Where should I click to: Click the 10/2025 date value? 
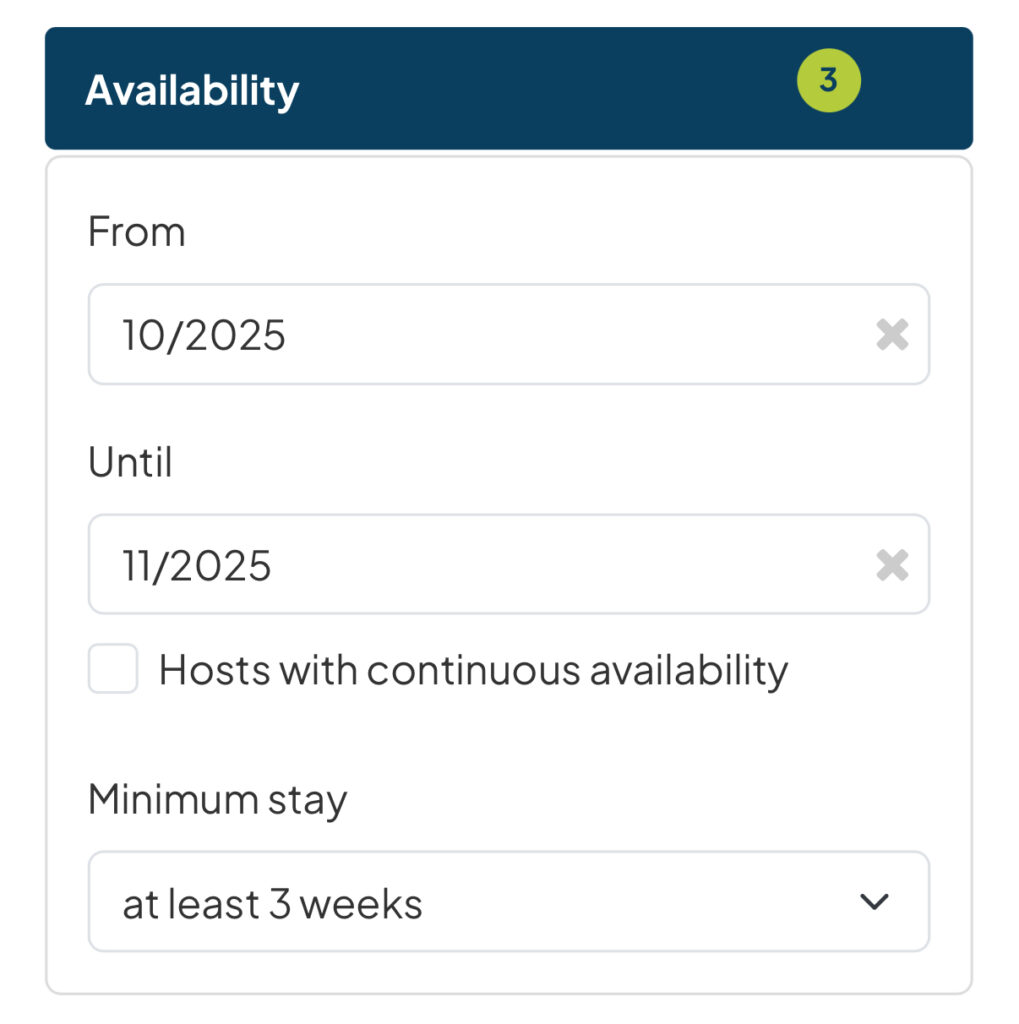click(204, 335)
